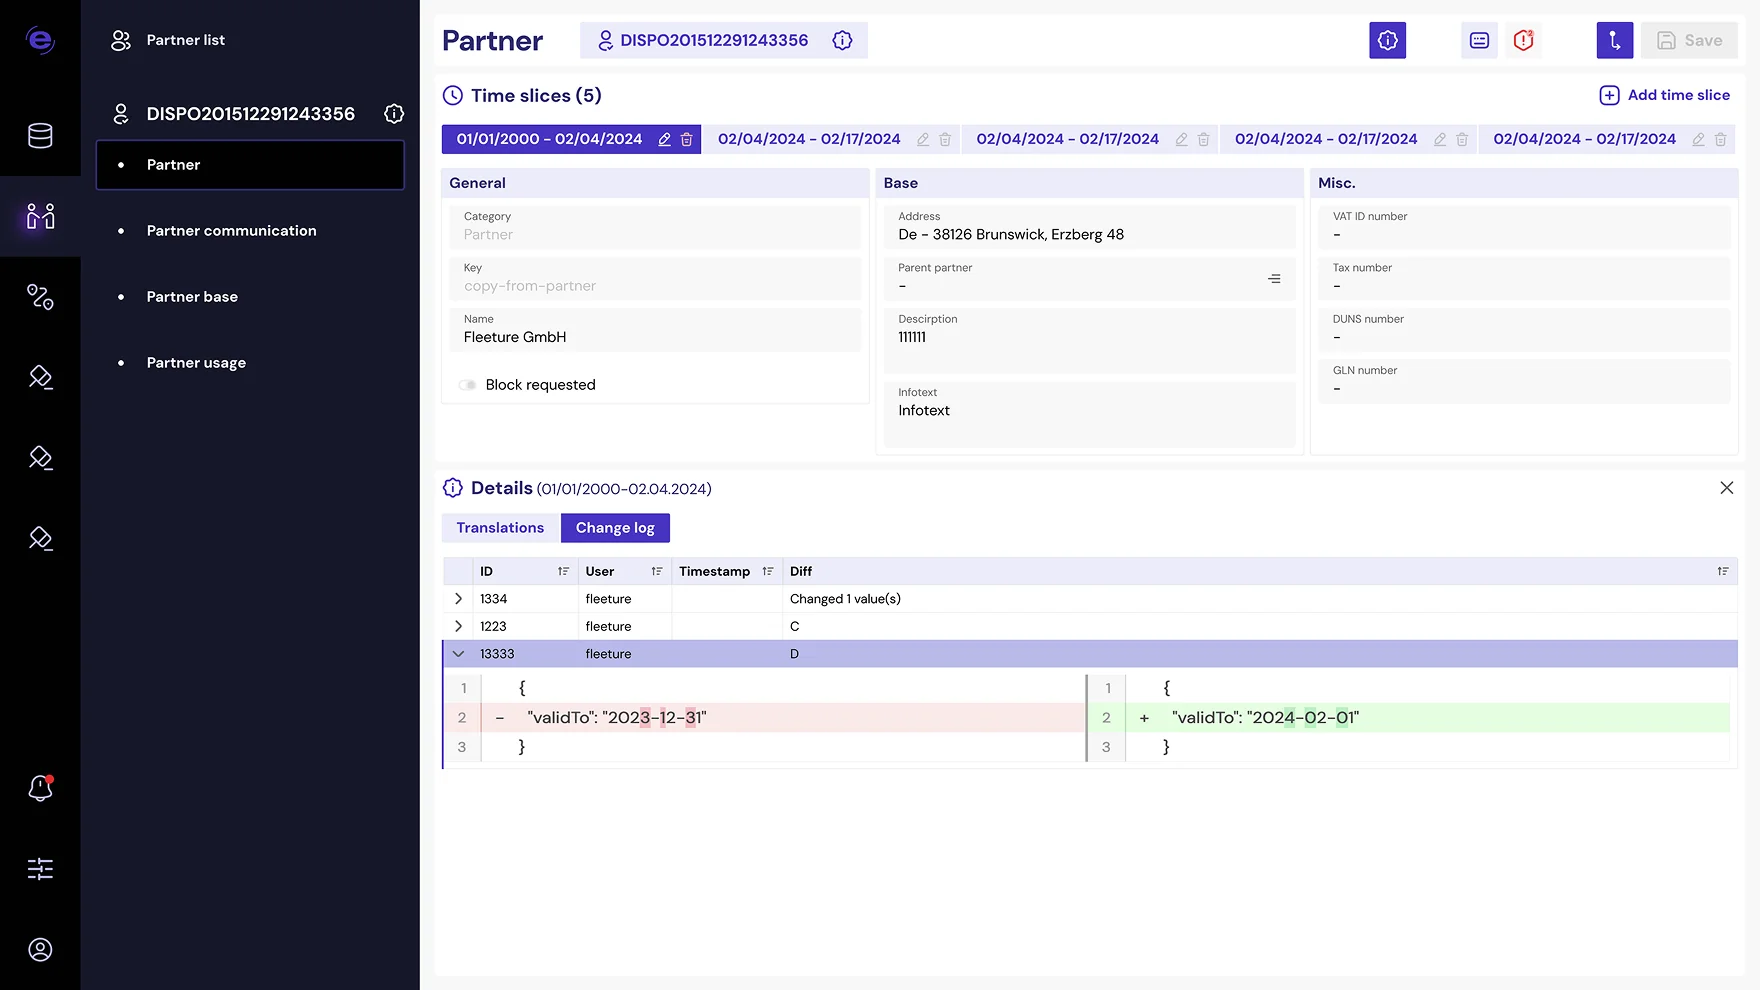Screen dimensions: 1760x990
Task: Toggle the Block requested switch
Action: 467,385
